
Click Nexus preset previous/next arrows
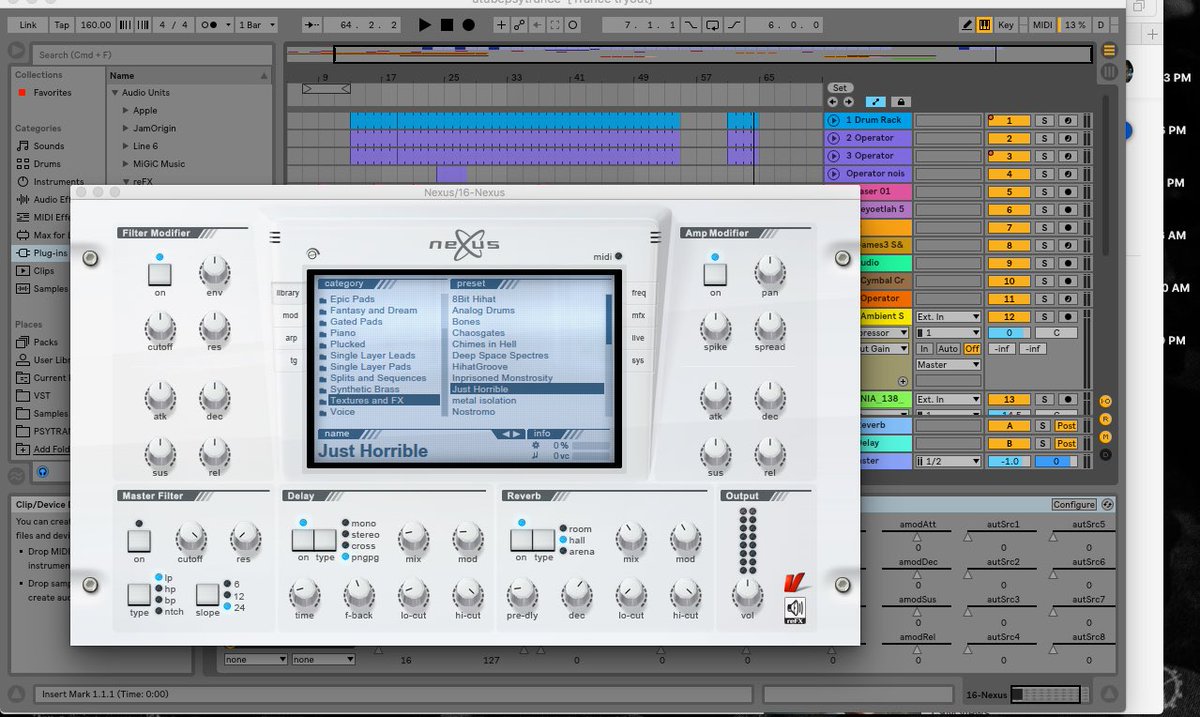point(512,434)
